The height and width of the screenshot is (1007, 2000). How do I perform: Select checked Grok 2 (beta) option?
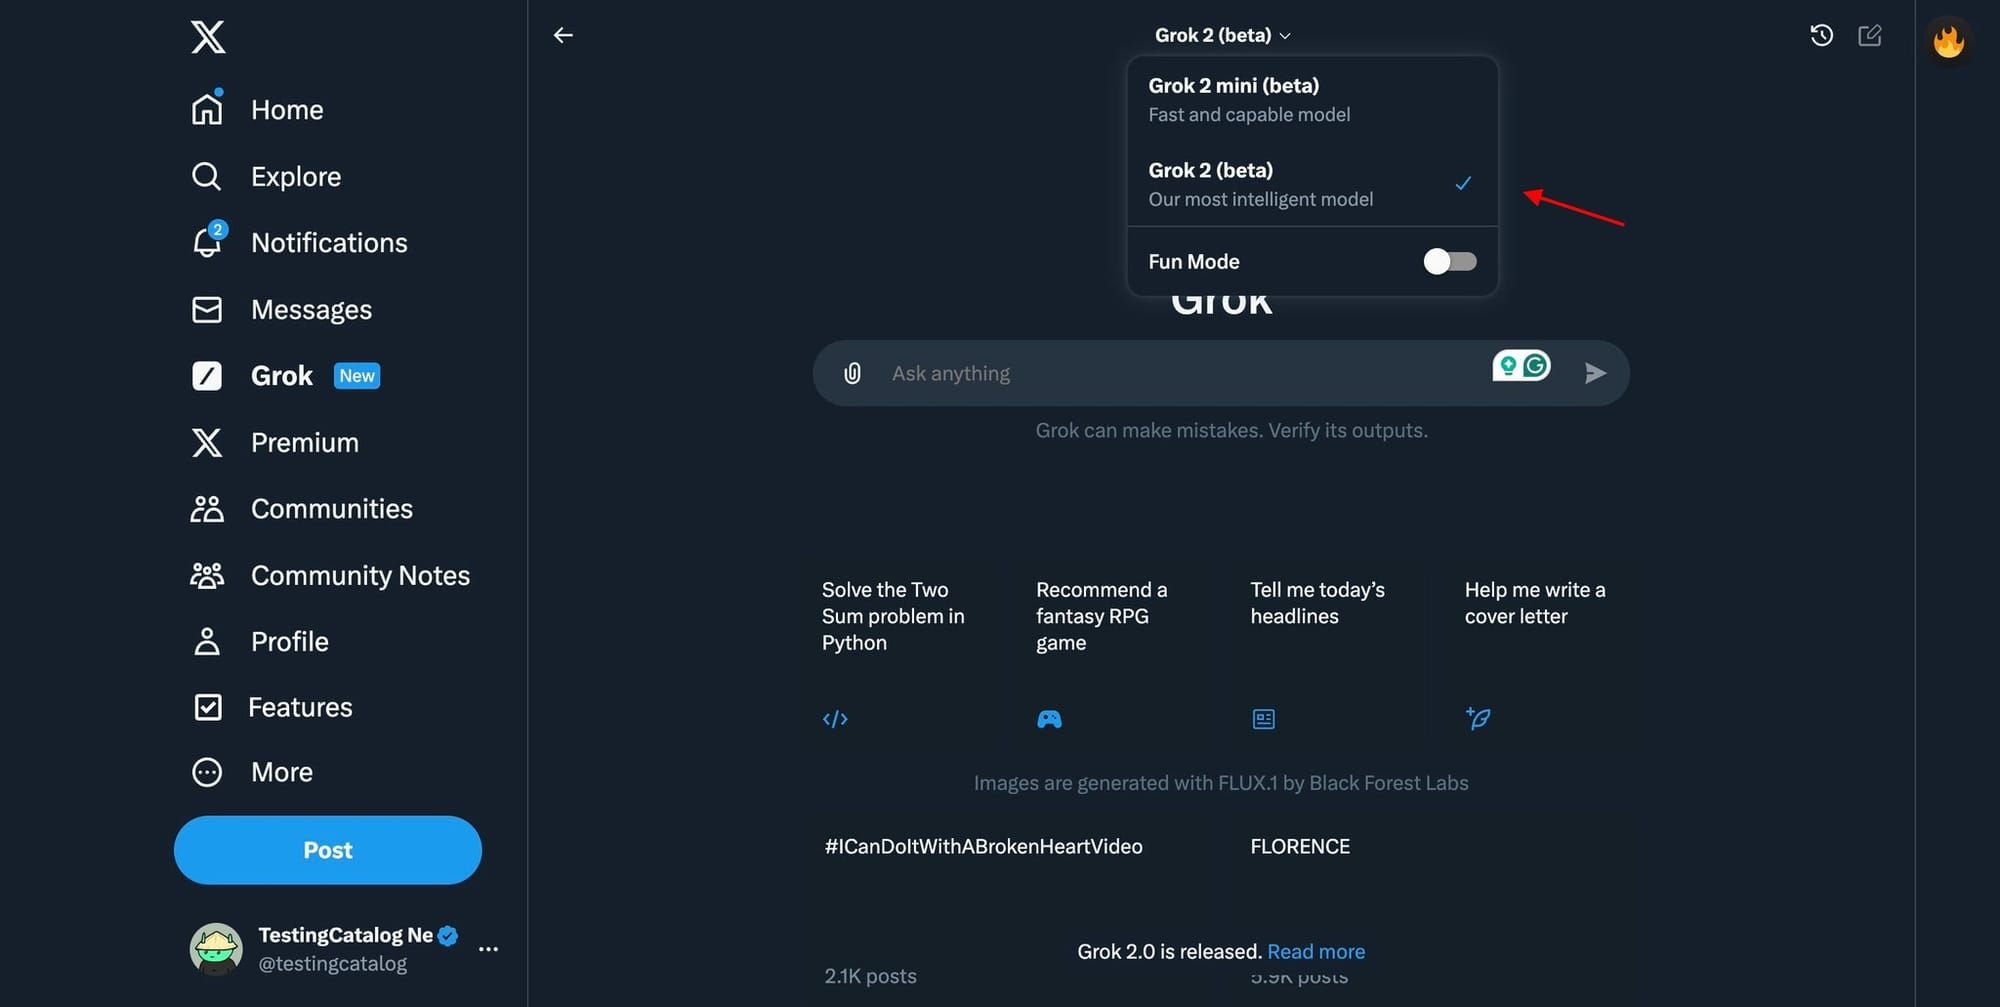[x=1312, y=184]
